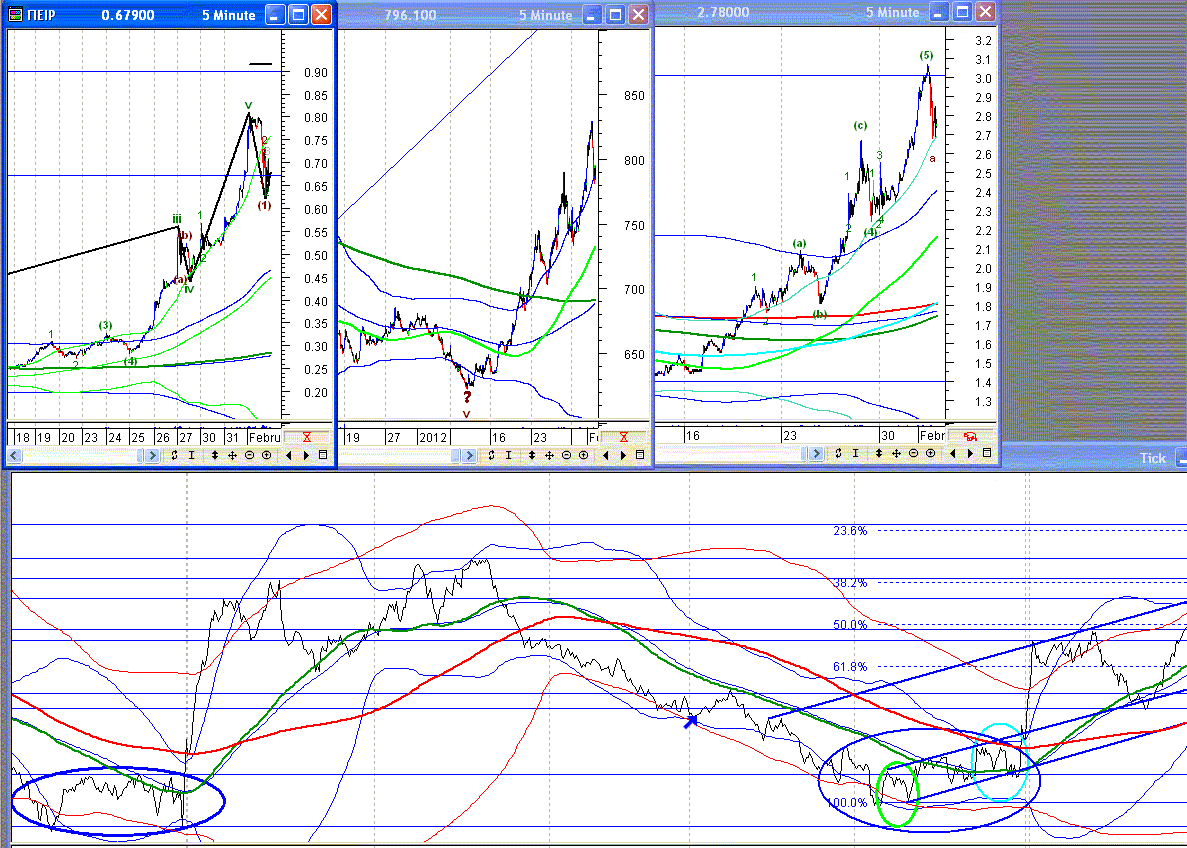Screen dimensions: 1187x848
Task: Click the '5 Minute' label in ΠΕΙΡ window
Action: (x=229, y=15)
